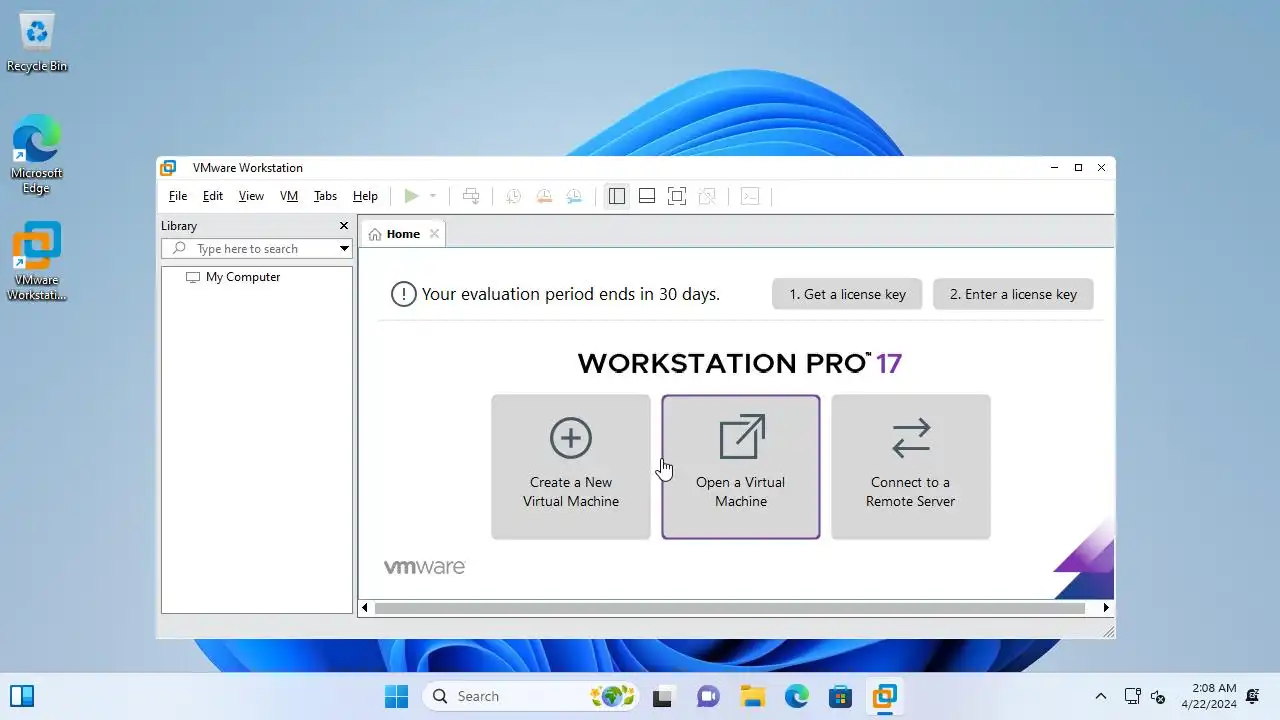Open the power options dropdown arrow
Viewport: 1280px width, 720px height.
[433, 196]
